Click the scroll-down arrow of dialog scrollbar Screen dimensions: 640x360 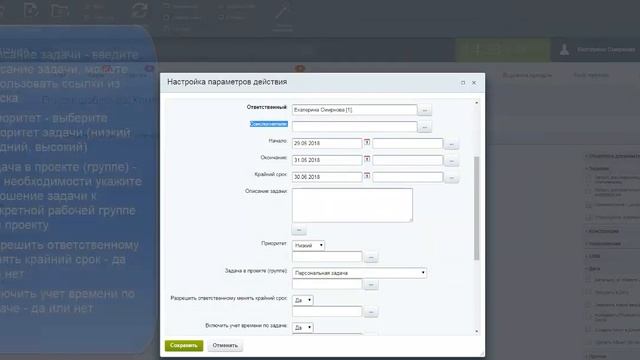pyautogui.click(x=476, y=331)
